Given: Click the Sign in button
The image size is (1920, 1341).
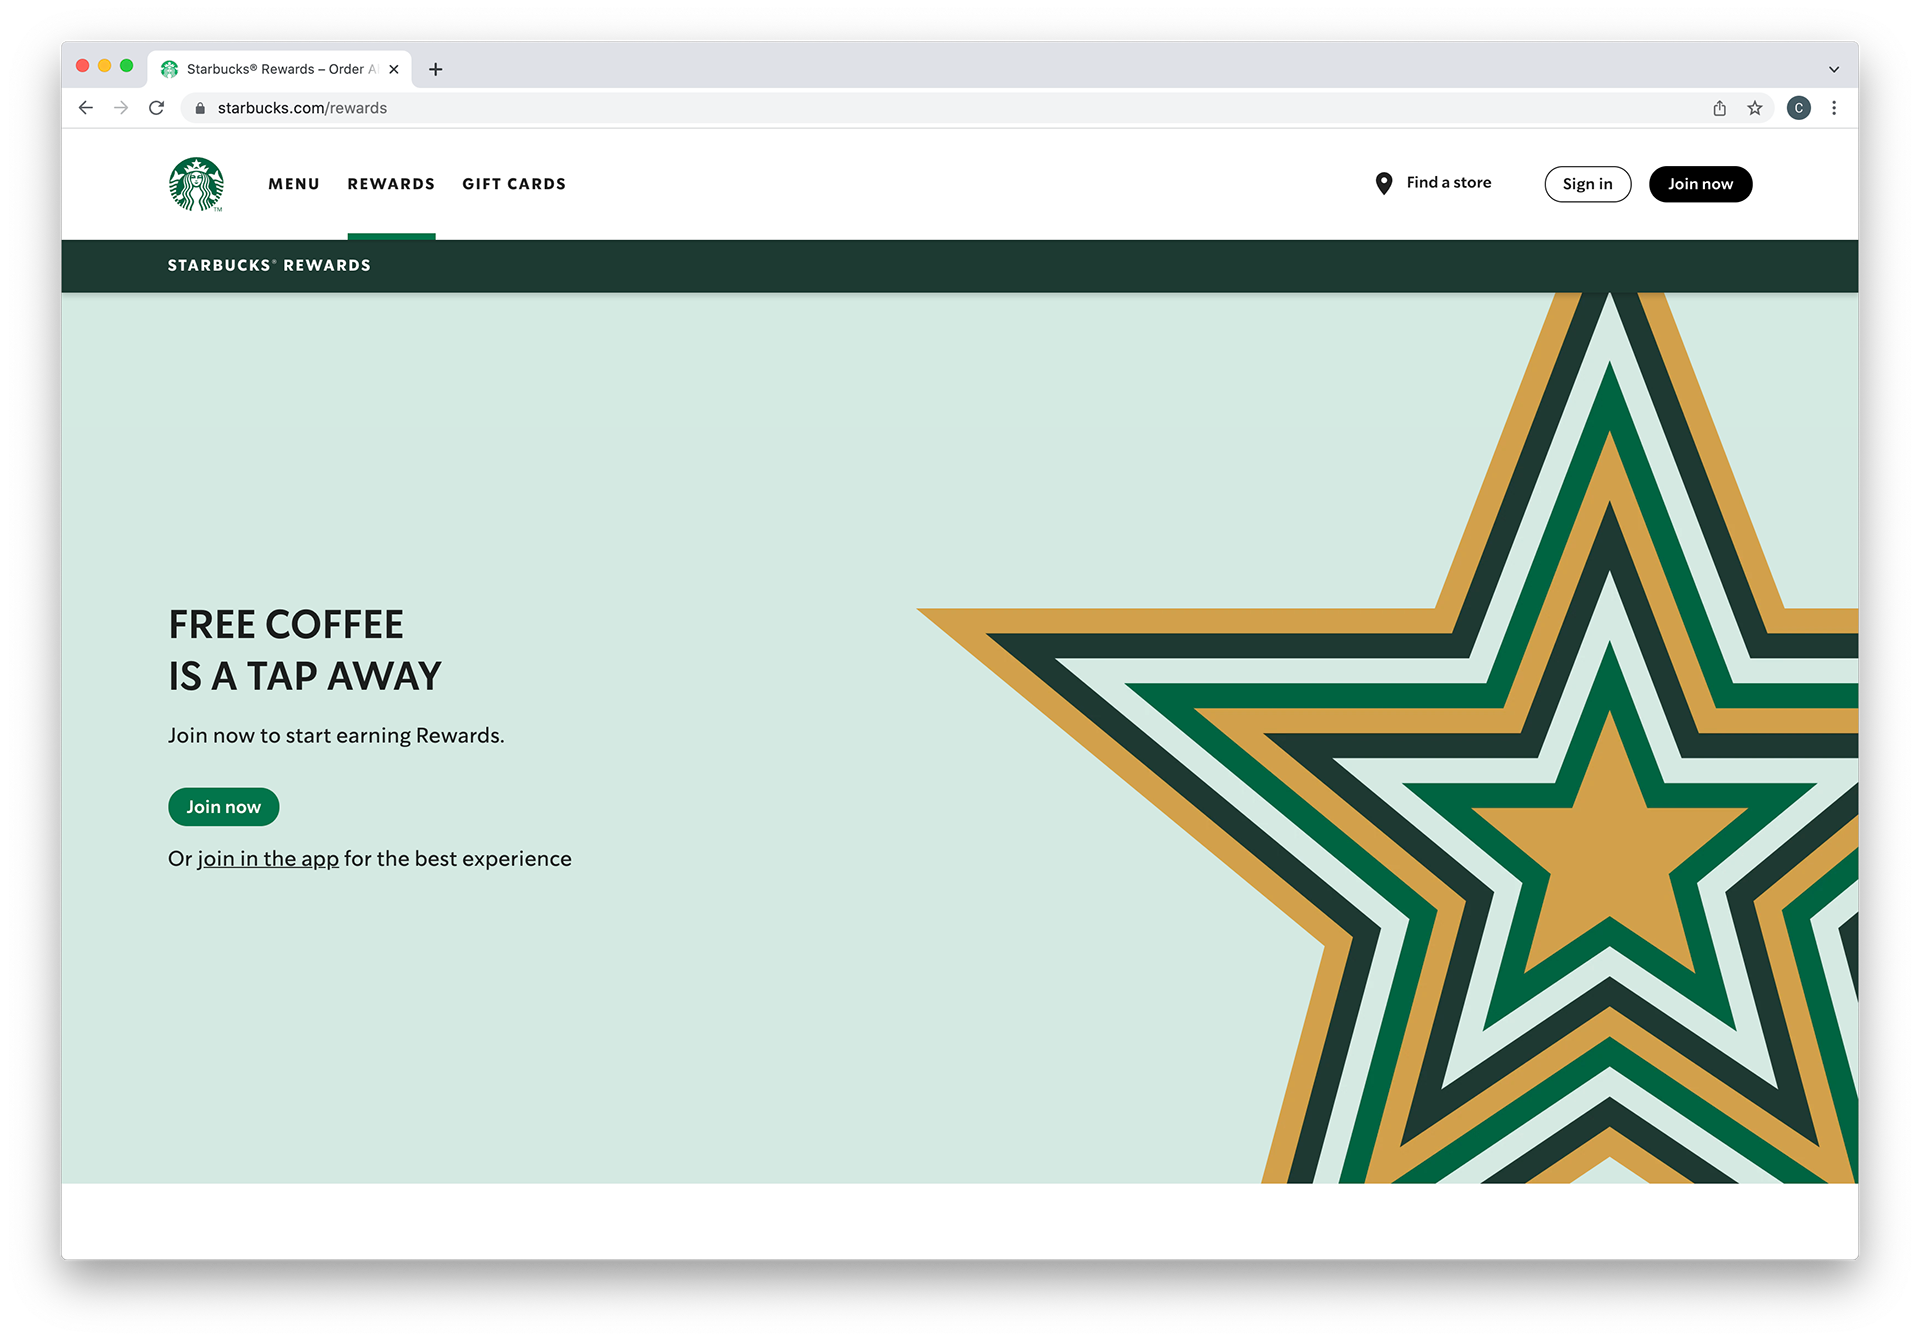Looking at the screenshot, I should pos(1588,184).
